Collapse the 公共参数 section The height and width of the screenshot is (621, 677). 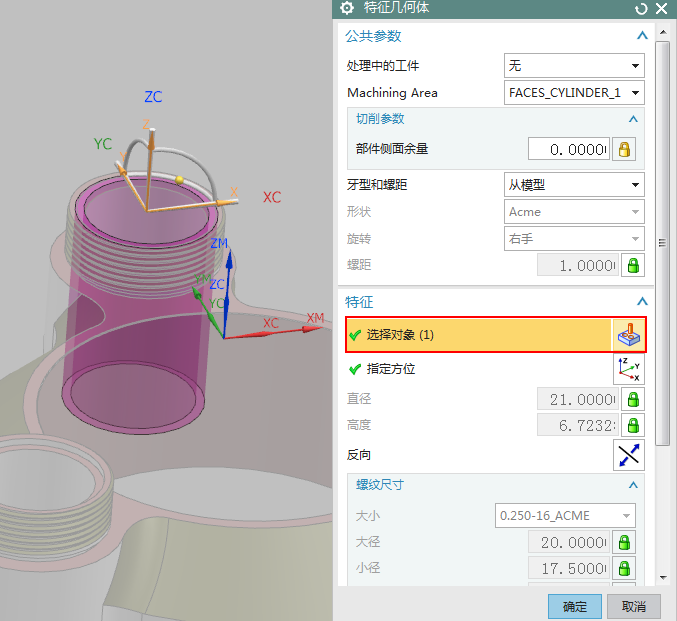(x=642, y=36)
